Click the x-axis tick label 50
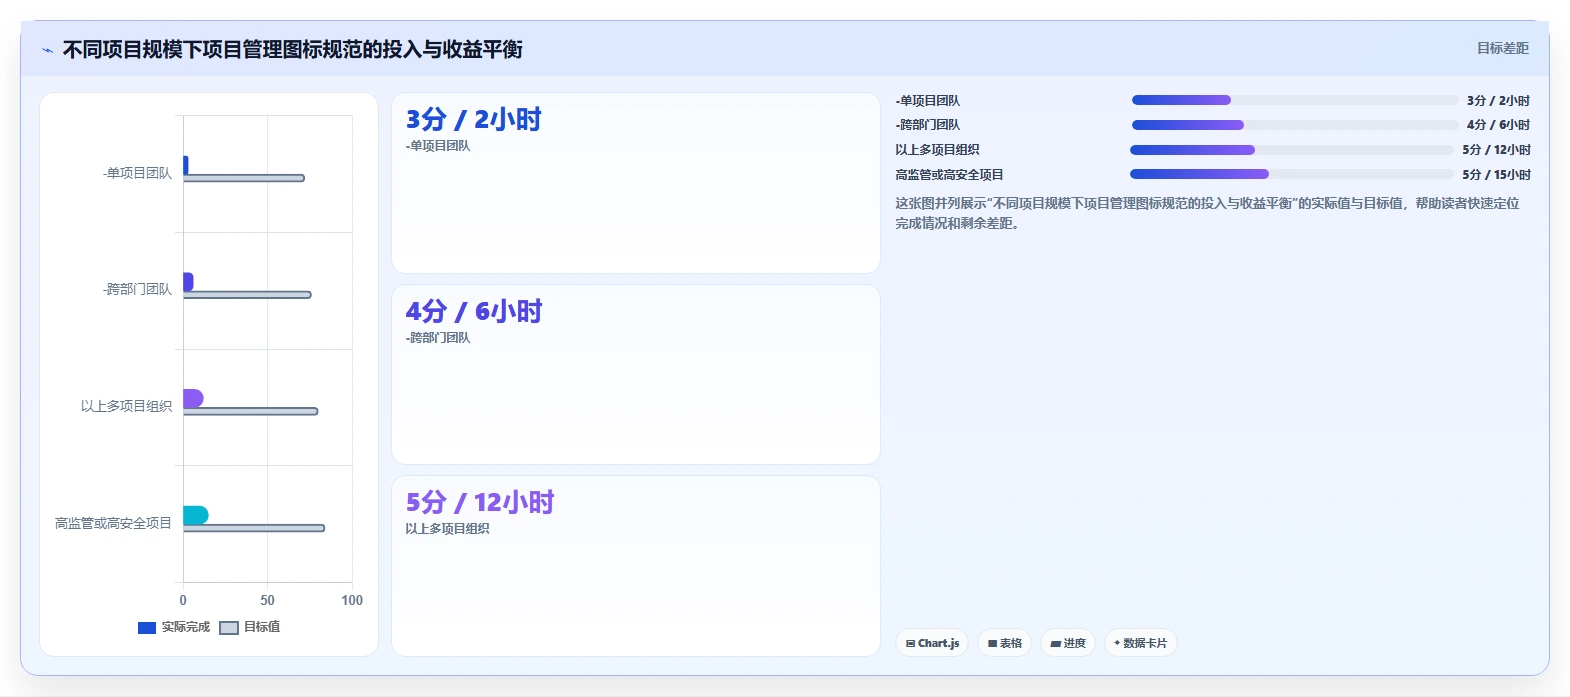The image size is (1570, 697). coord(267,601)
